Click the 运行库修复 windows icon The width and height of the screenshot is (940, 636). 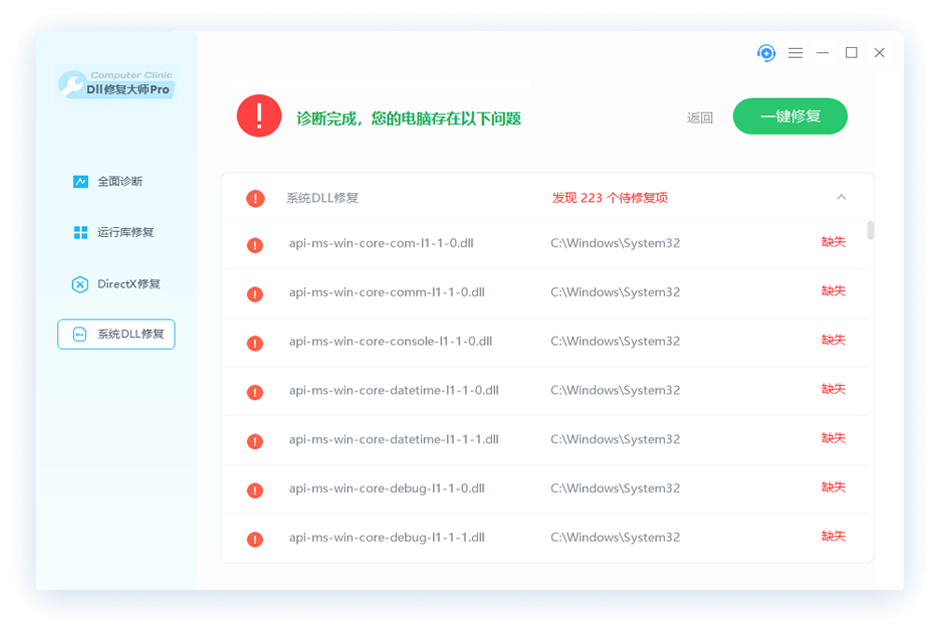tap(81, 233)
